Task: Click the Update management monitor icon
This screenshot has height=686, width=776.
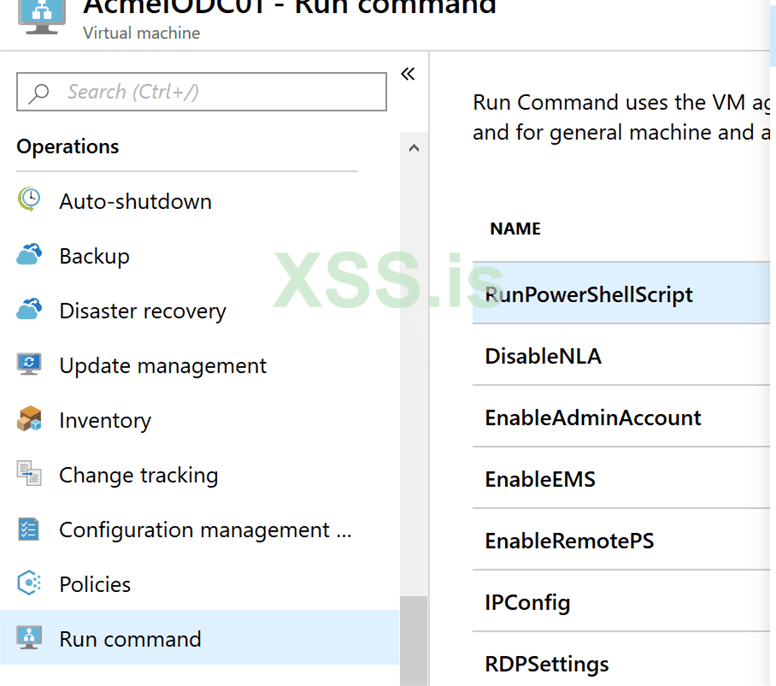Action: click(x=29, y=365)
